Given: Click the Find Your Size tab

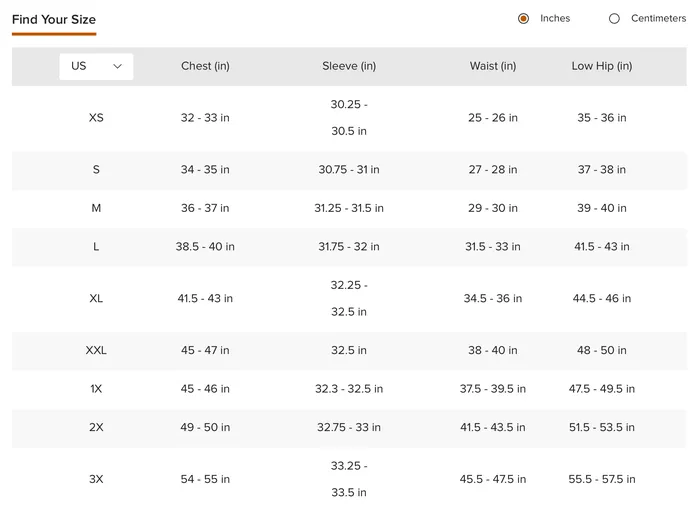Looking at the screenshot, I should click(54, 20).
